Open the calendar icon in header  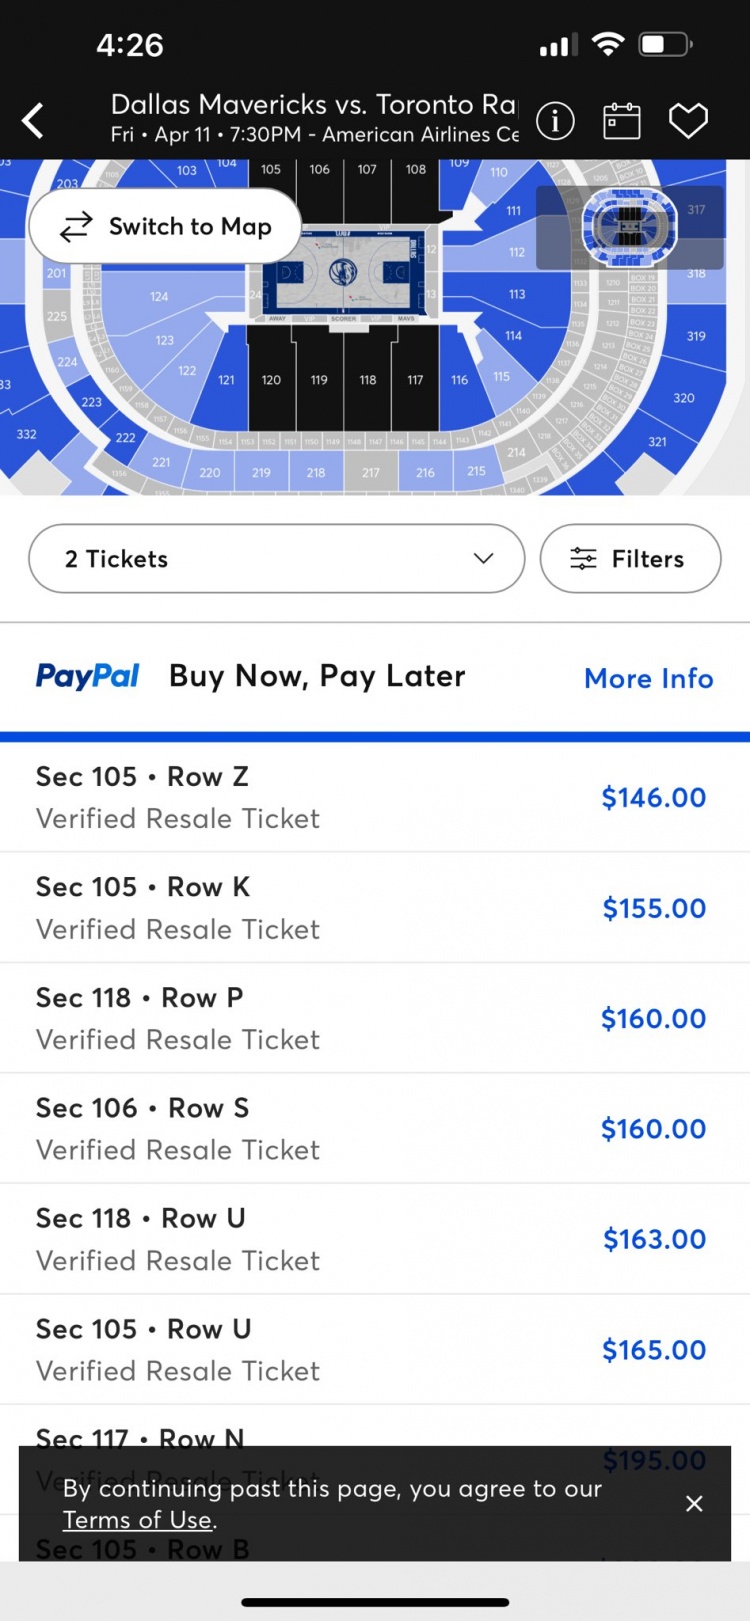click(x=621, y=121)
